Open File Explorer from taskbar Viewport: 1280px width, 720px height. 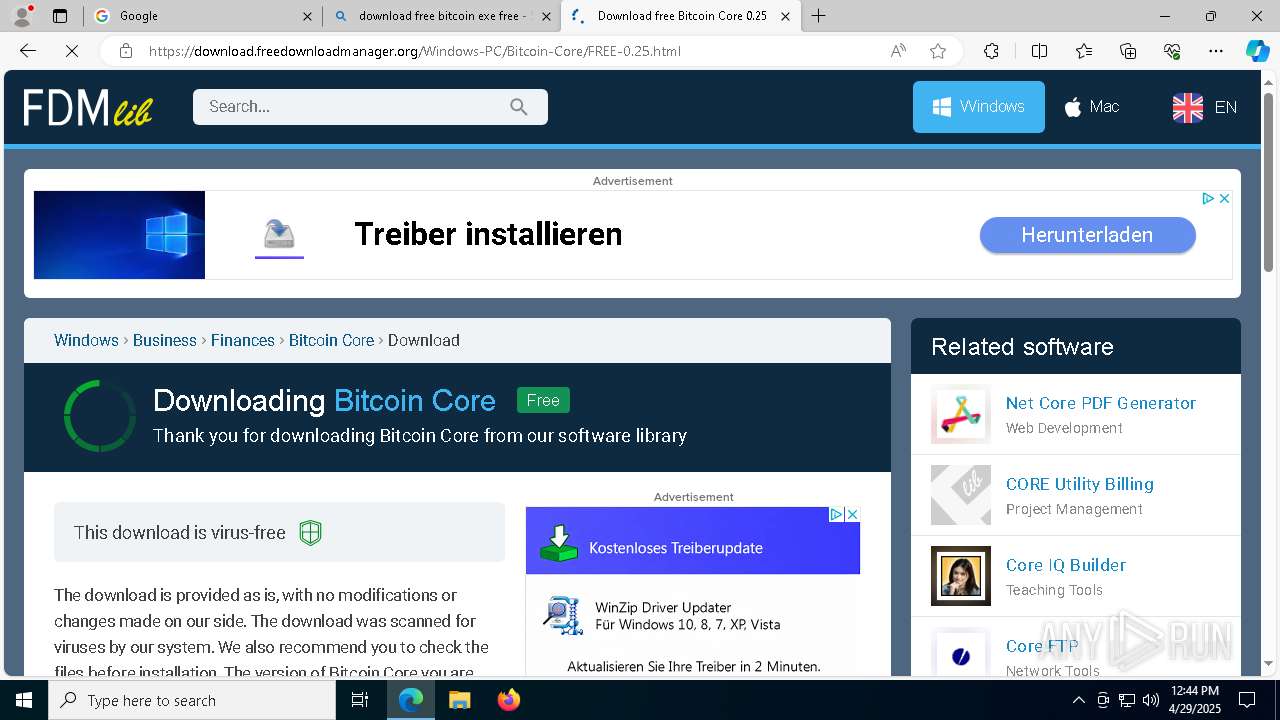459,700
